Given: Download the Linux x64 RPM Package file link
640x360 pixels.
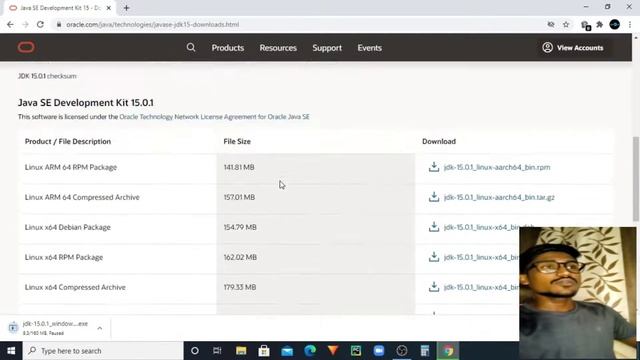Looking at the screenshot, I should 482,257.
